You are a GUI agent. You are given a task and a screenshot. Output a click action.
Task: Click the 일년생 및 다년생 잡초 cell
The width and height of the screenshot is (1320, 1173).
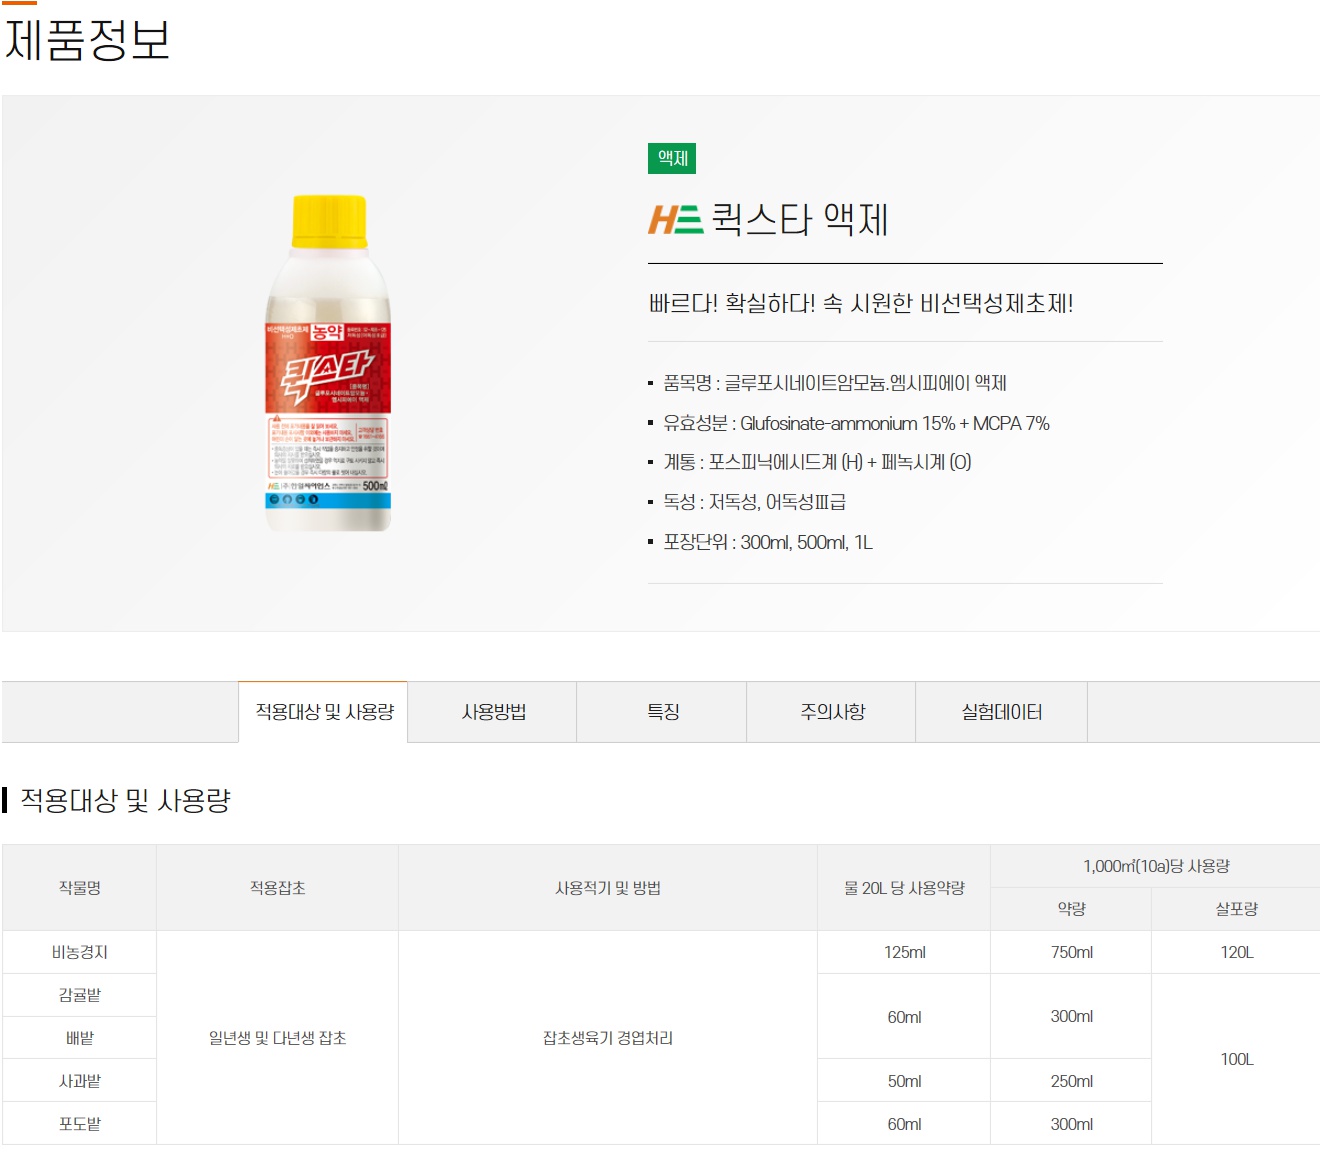(277, 1038)
